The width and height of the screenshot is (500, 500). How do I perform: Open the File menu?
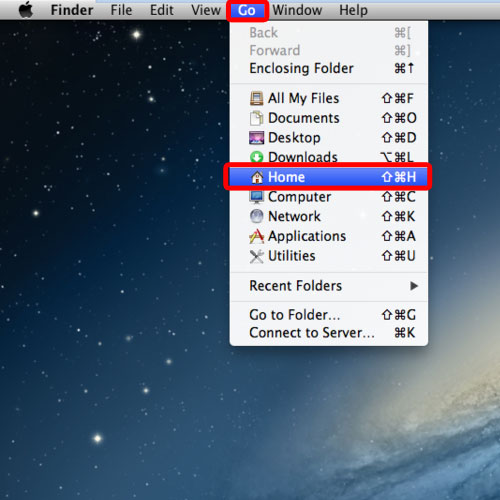tap(121, 10)
